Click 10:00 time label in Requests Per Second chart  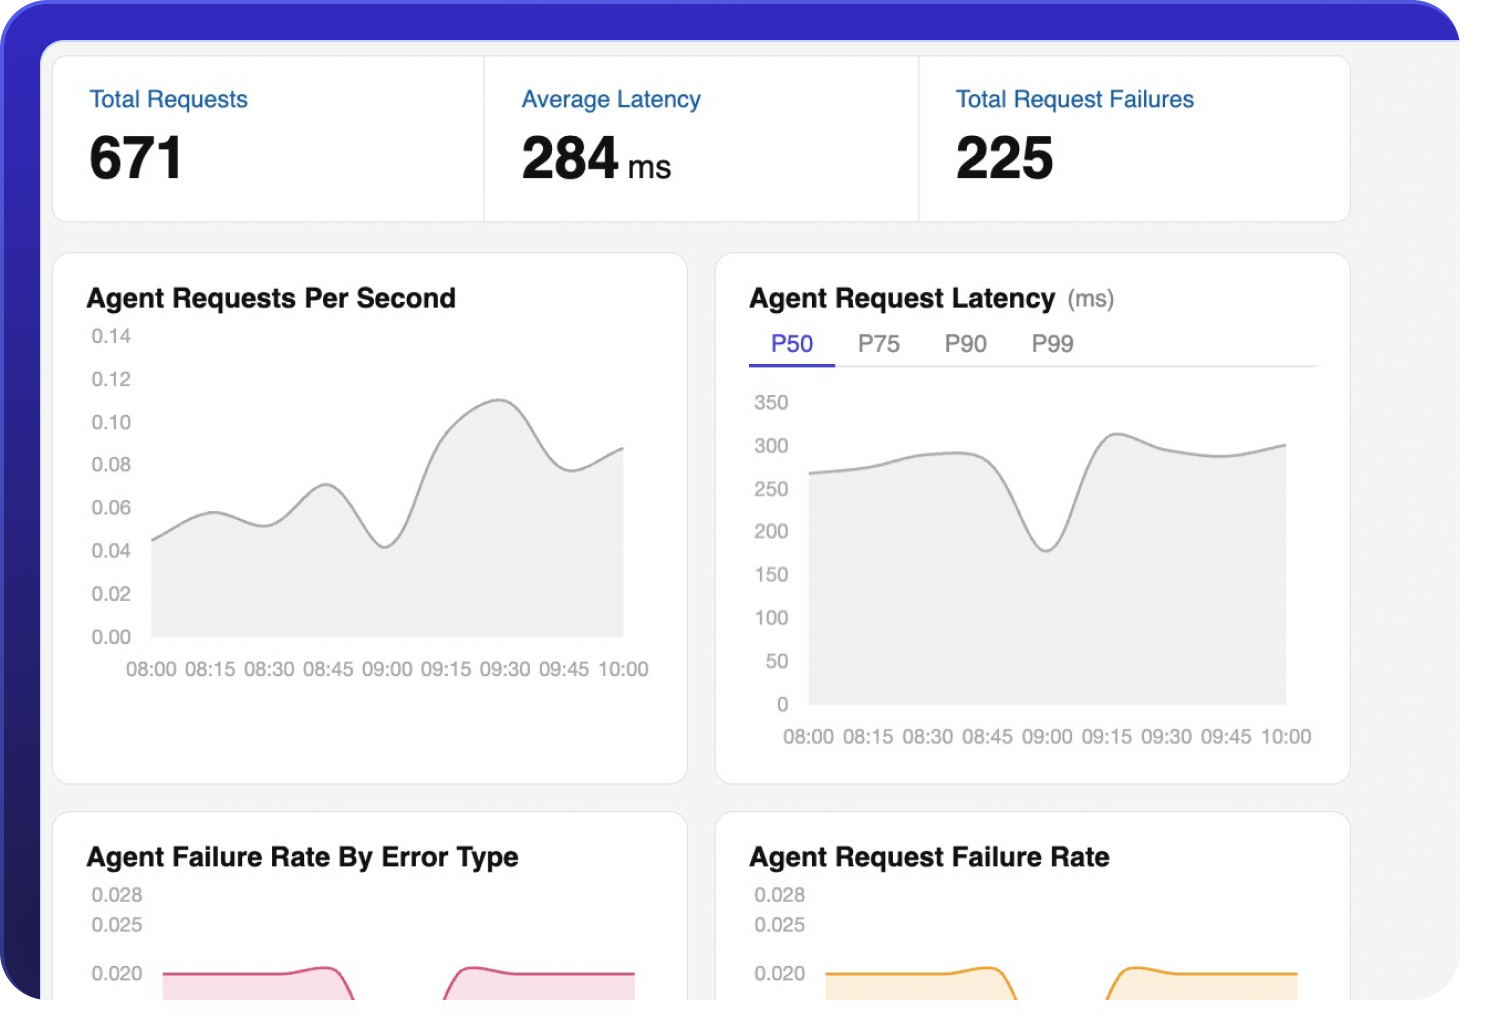click(x=623, y=669)
